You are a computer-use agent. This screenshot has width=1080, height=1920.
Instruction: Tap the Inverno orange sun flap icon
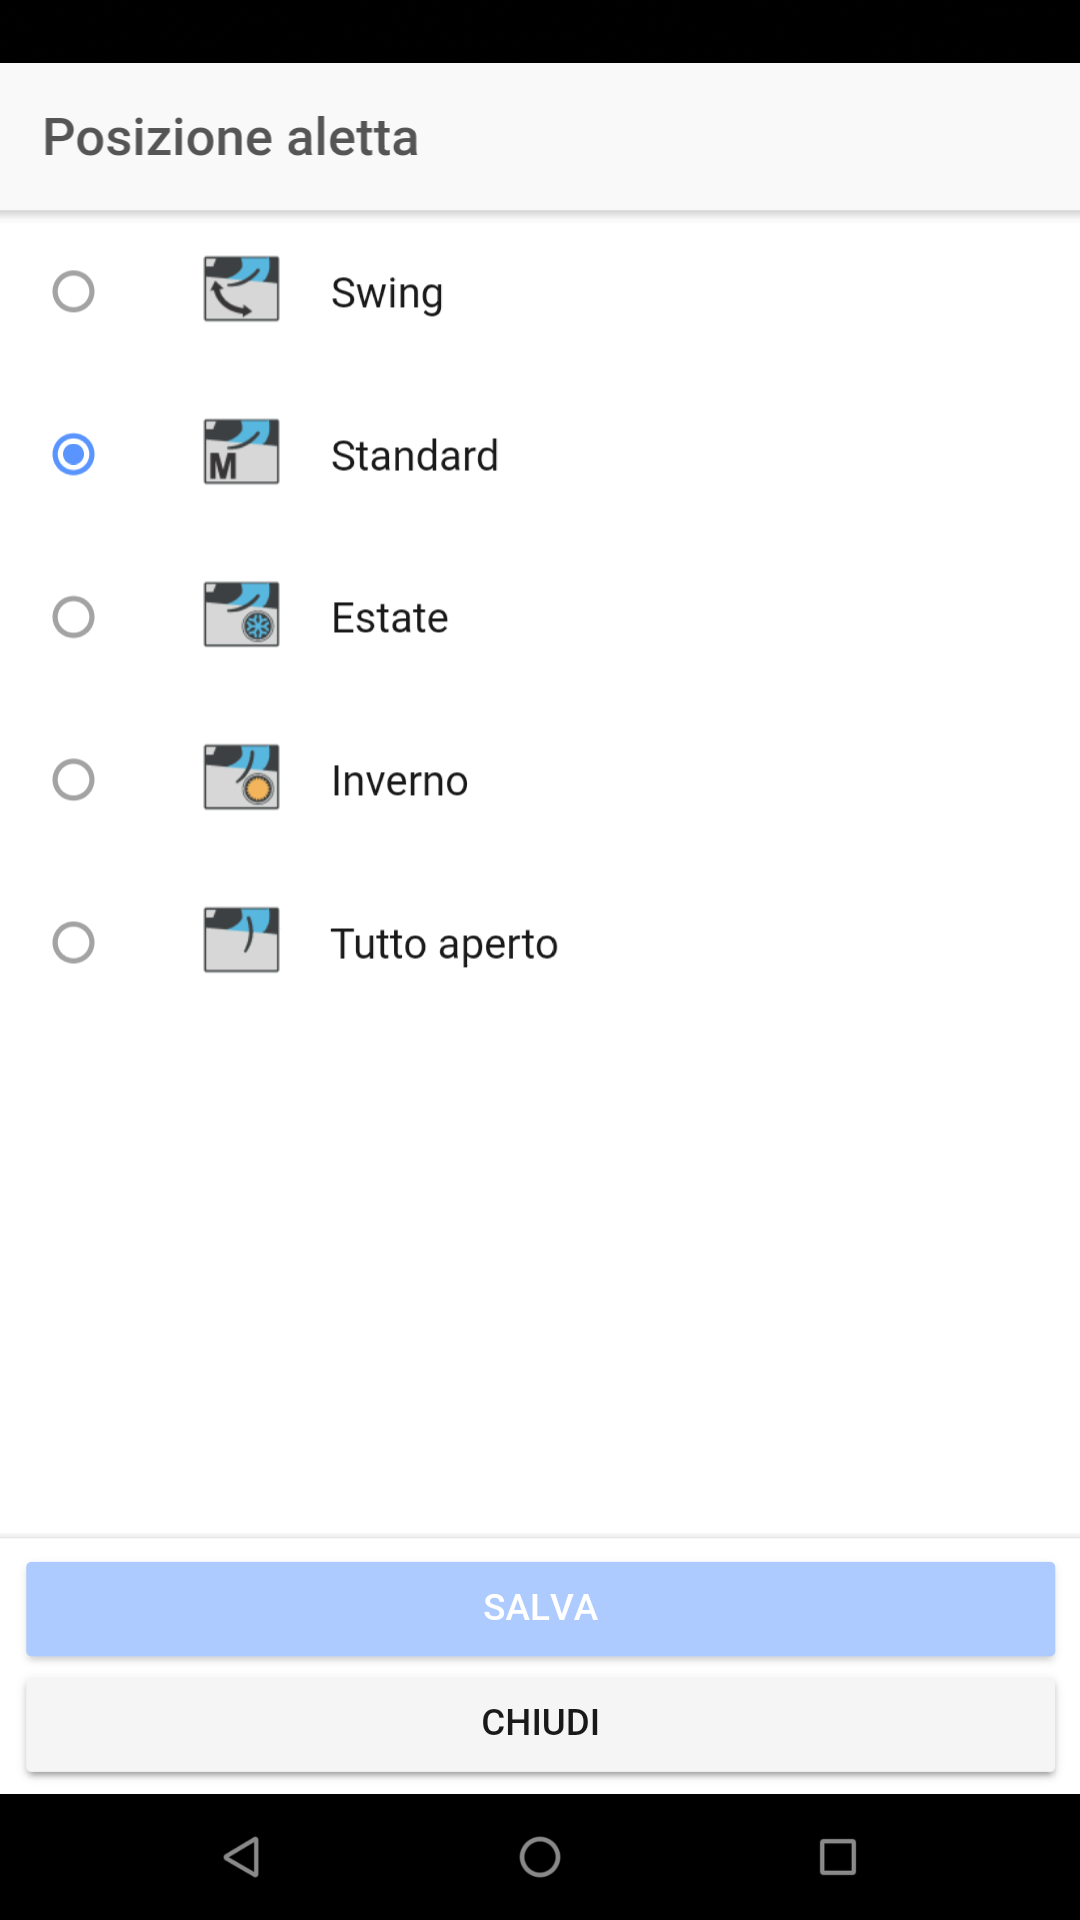tap(241, 777)
